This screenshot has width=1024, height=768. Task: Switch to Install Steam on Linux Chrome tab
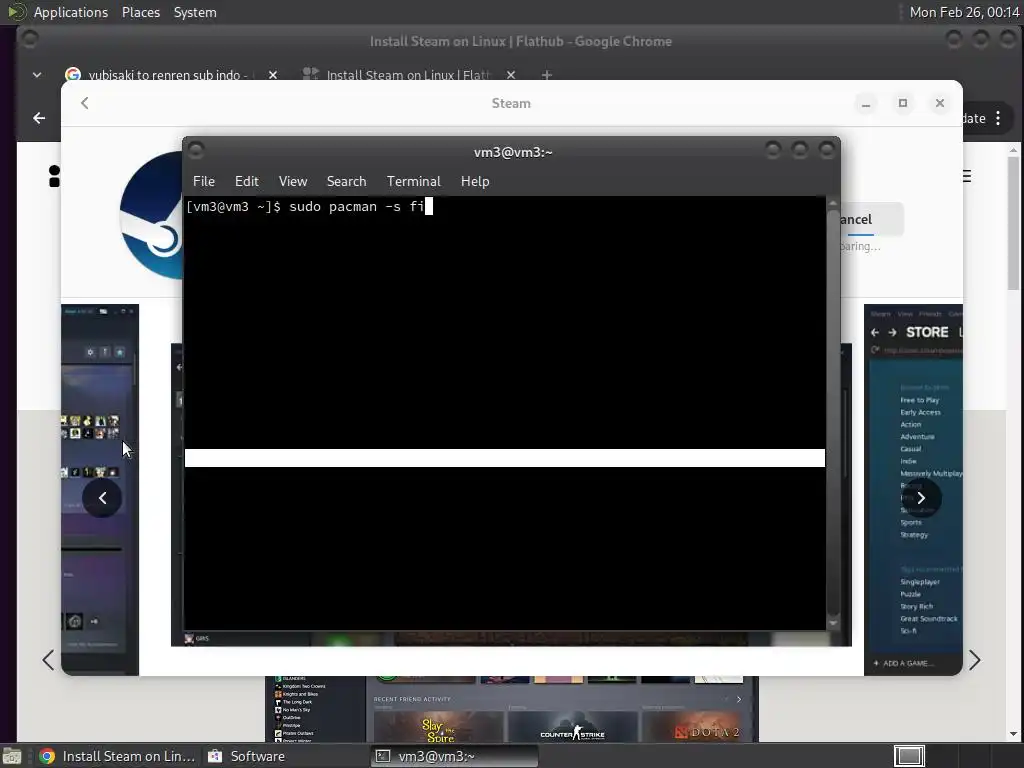click(408, 75)
